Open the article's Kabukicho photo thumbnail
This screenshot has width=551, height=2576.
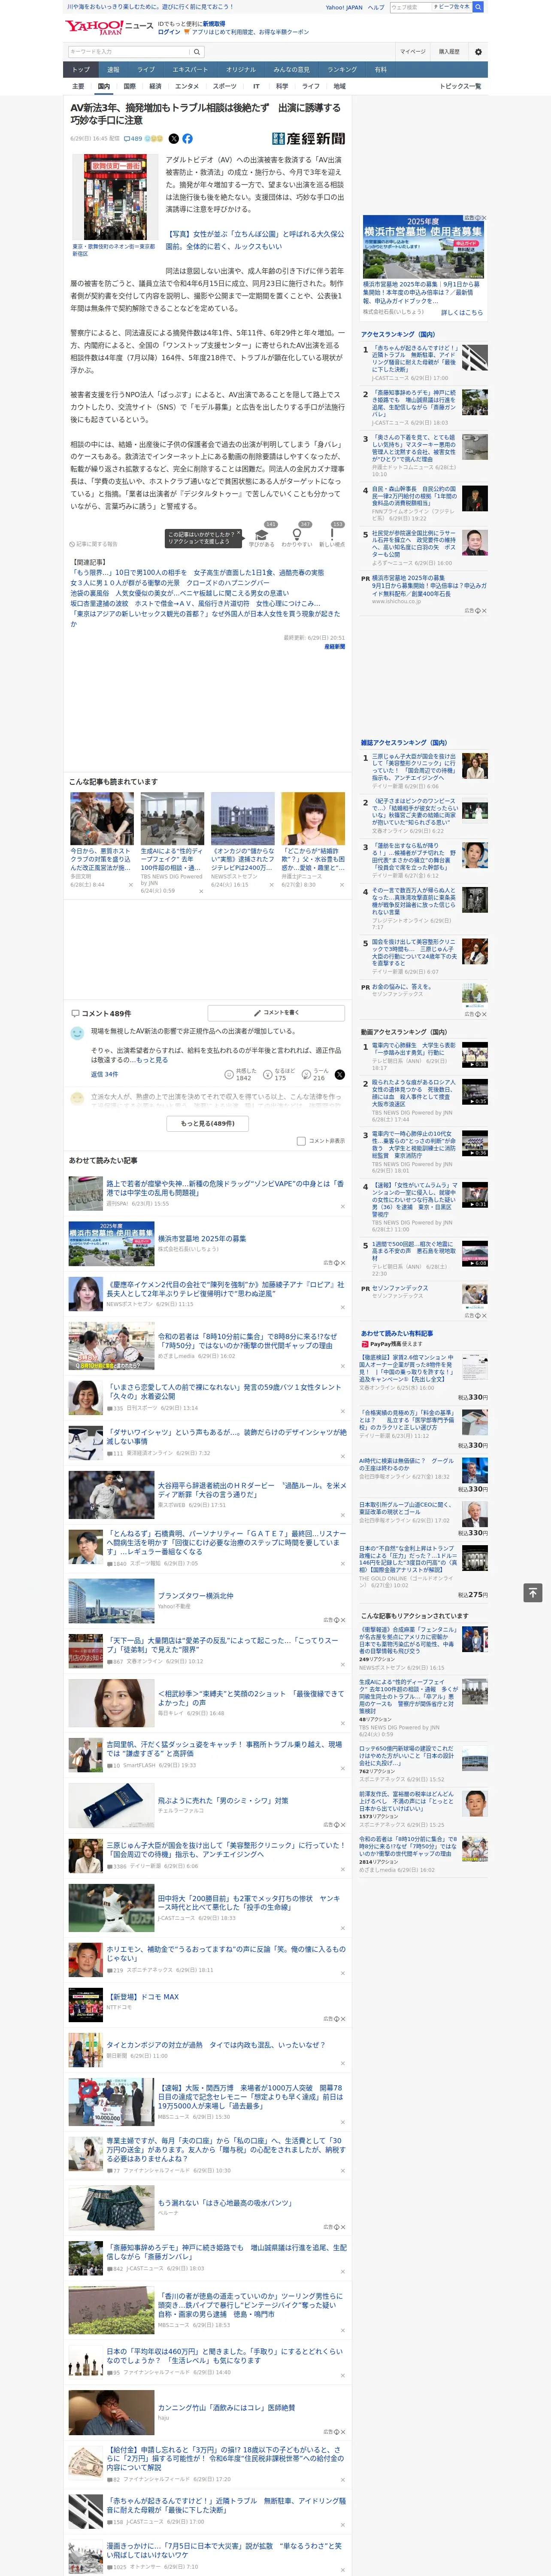115,196
